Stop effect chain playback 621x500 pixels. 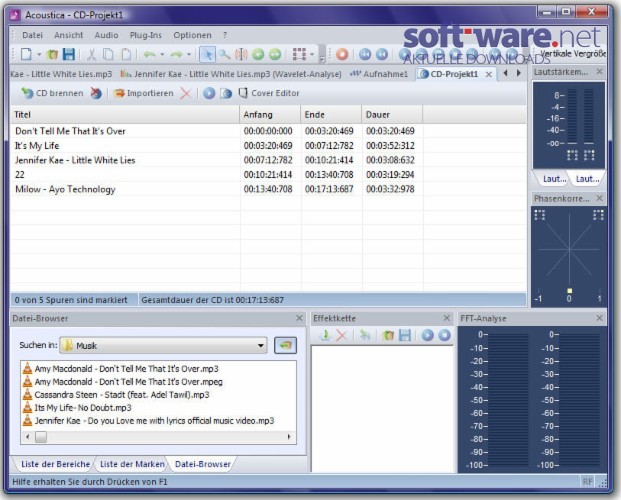click(x=444, y=335)
